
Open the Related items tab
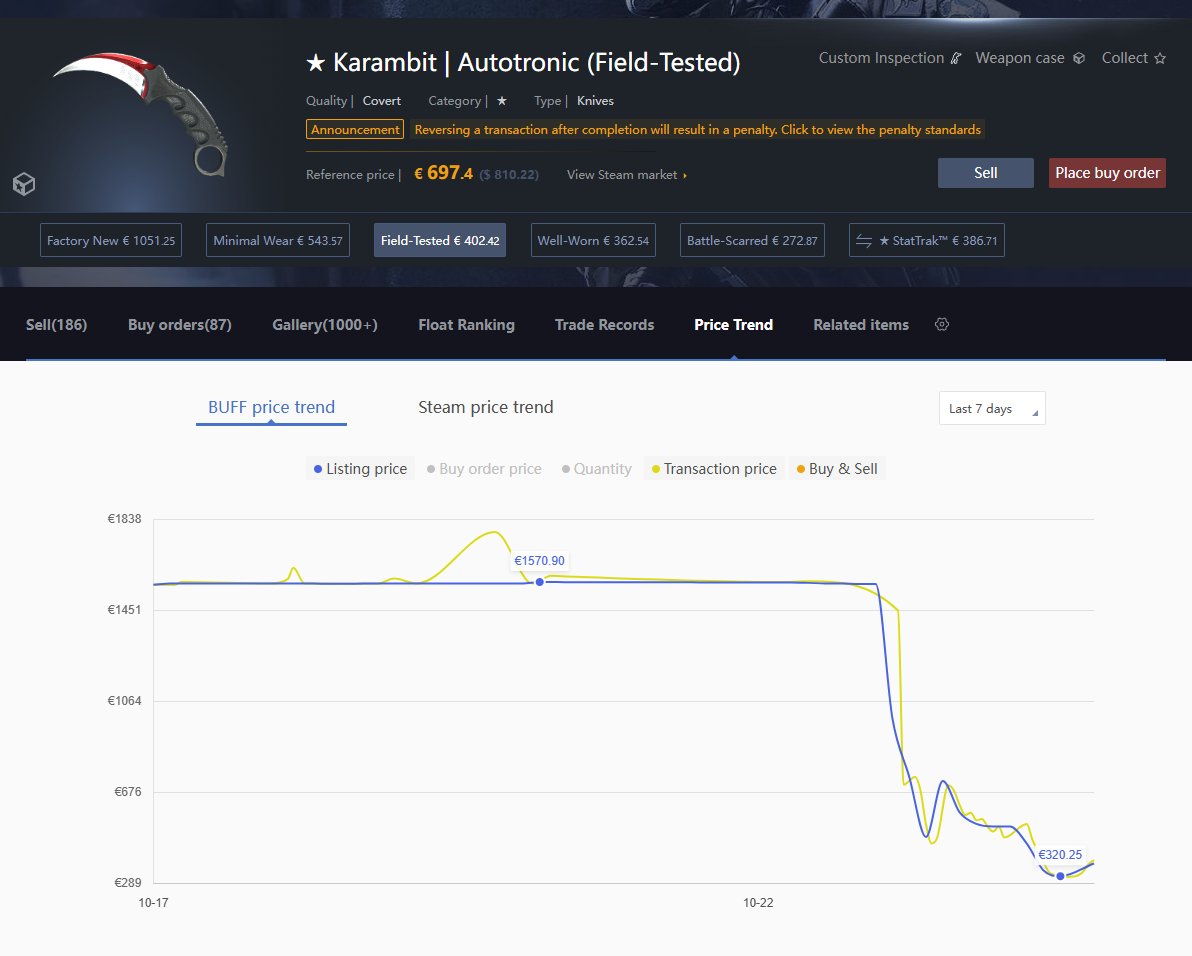861,324
